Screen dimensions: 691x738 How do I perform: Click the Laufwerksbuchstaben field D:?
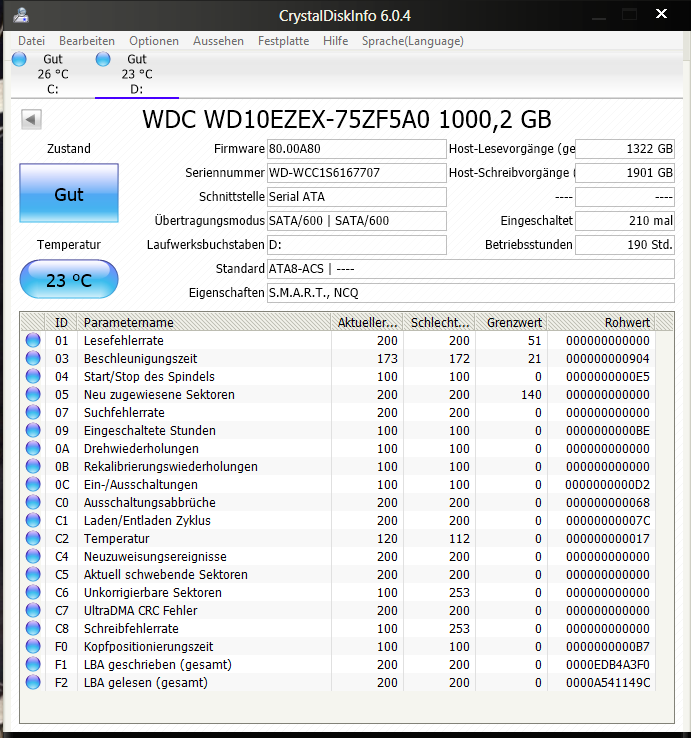(357, 245)
